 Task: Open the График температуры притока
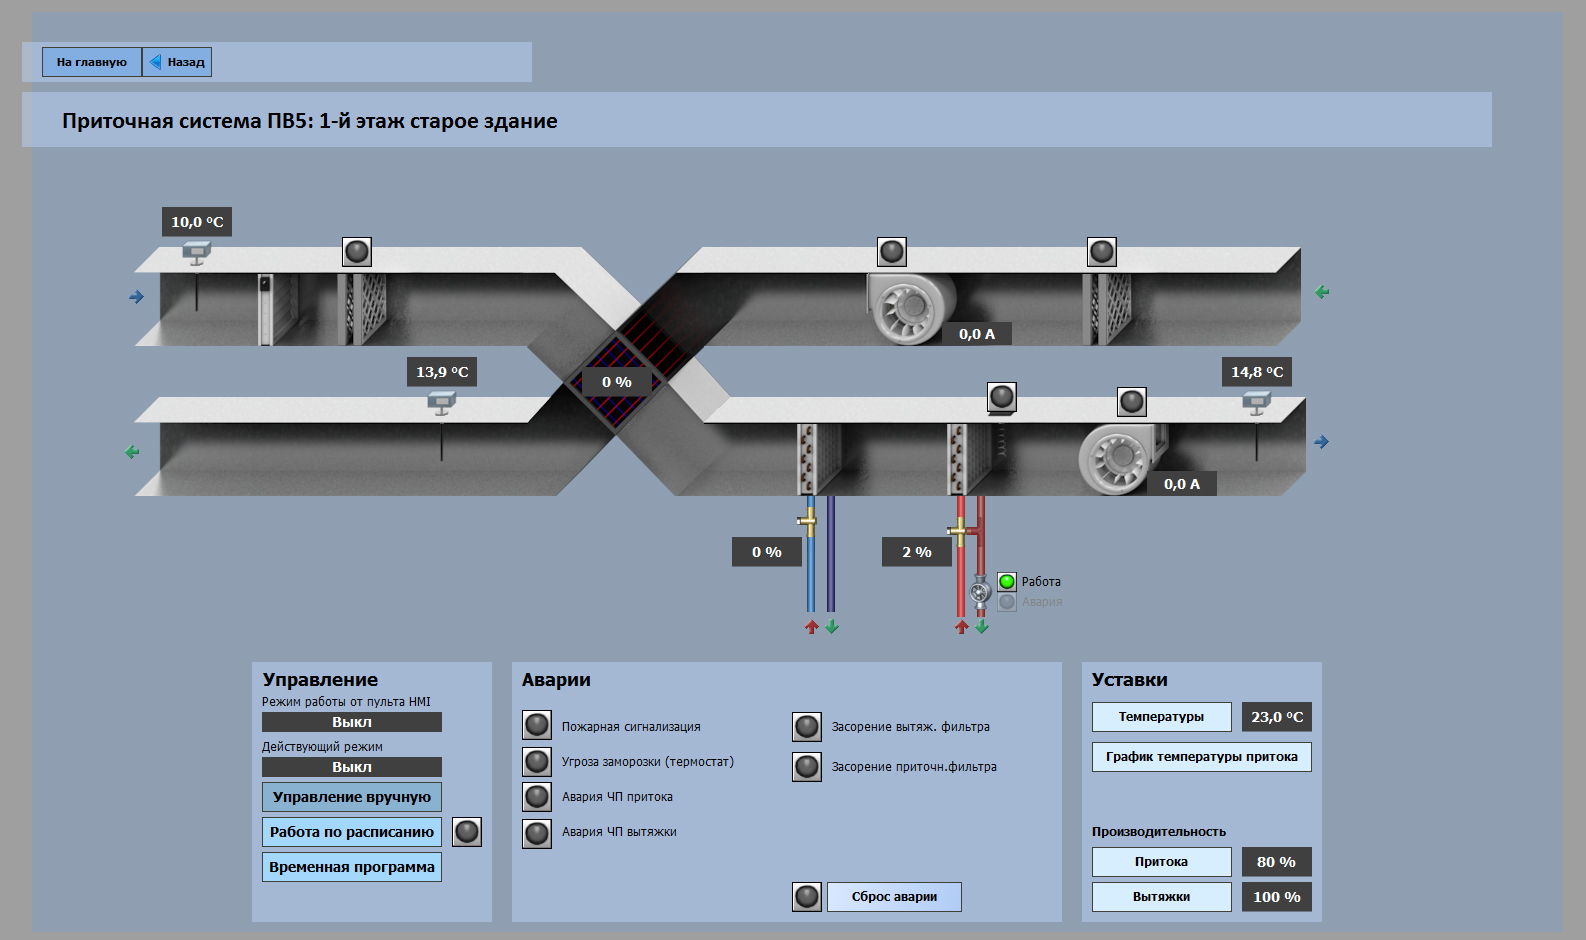1201,757
